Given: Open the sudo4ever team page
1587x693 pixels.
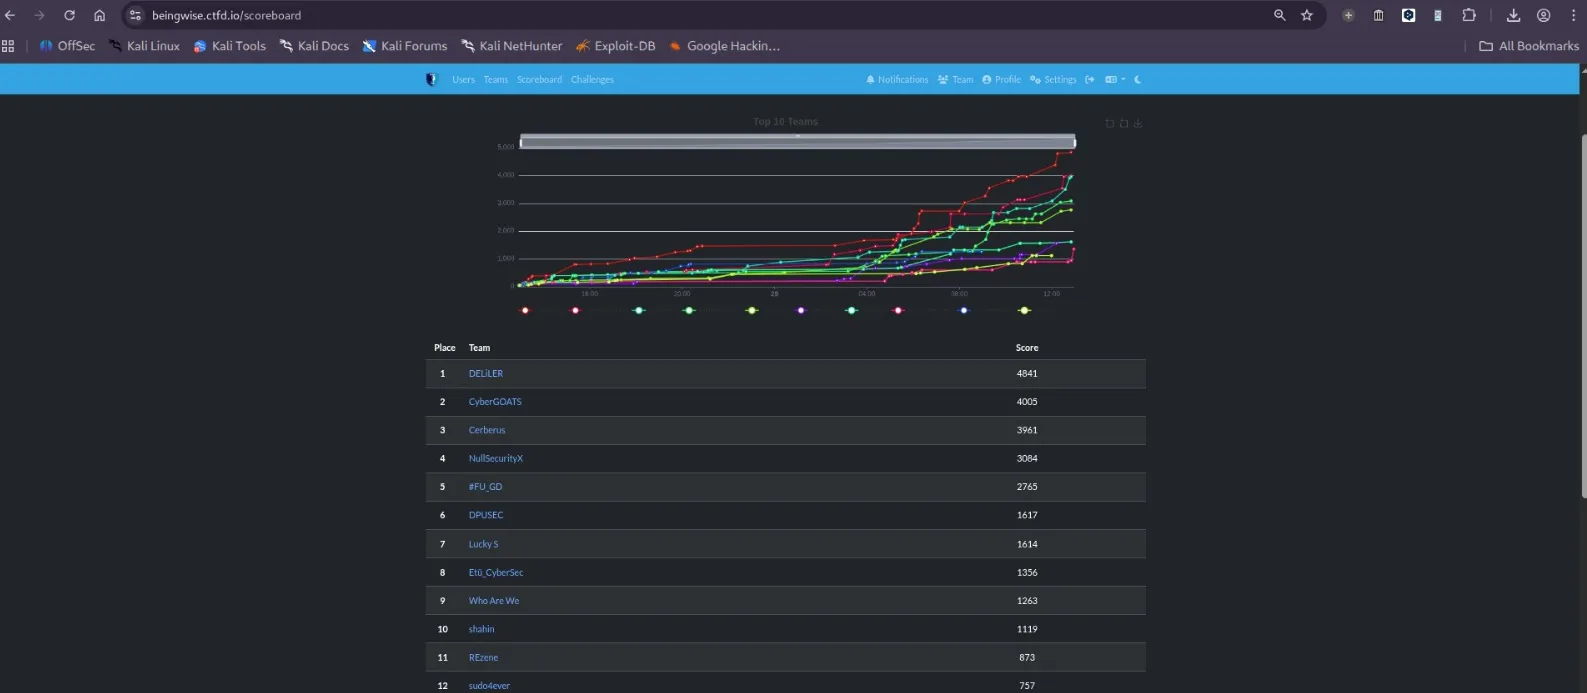Looking at the screenshot, I should tap(489, 685).
